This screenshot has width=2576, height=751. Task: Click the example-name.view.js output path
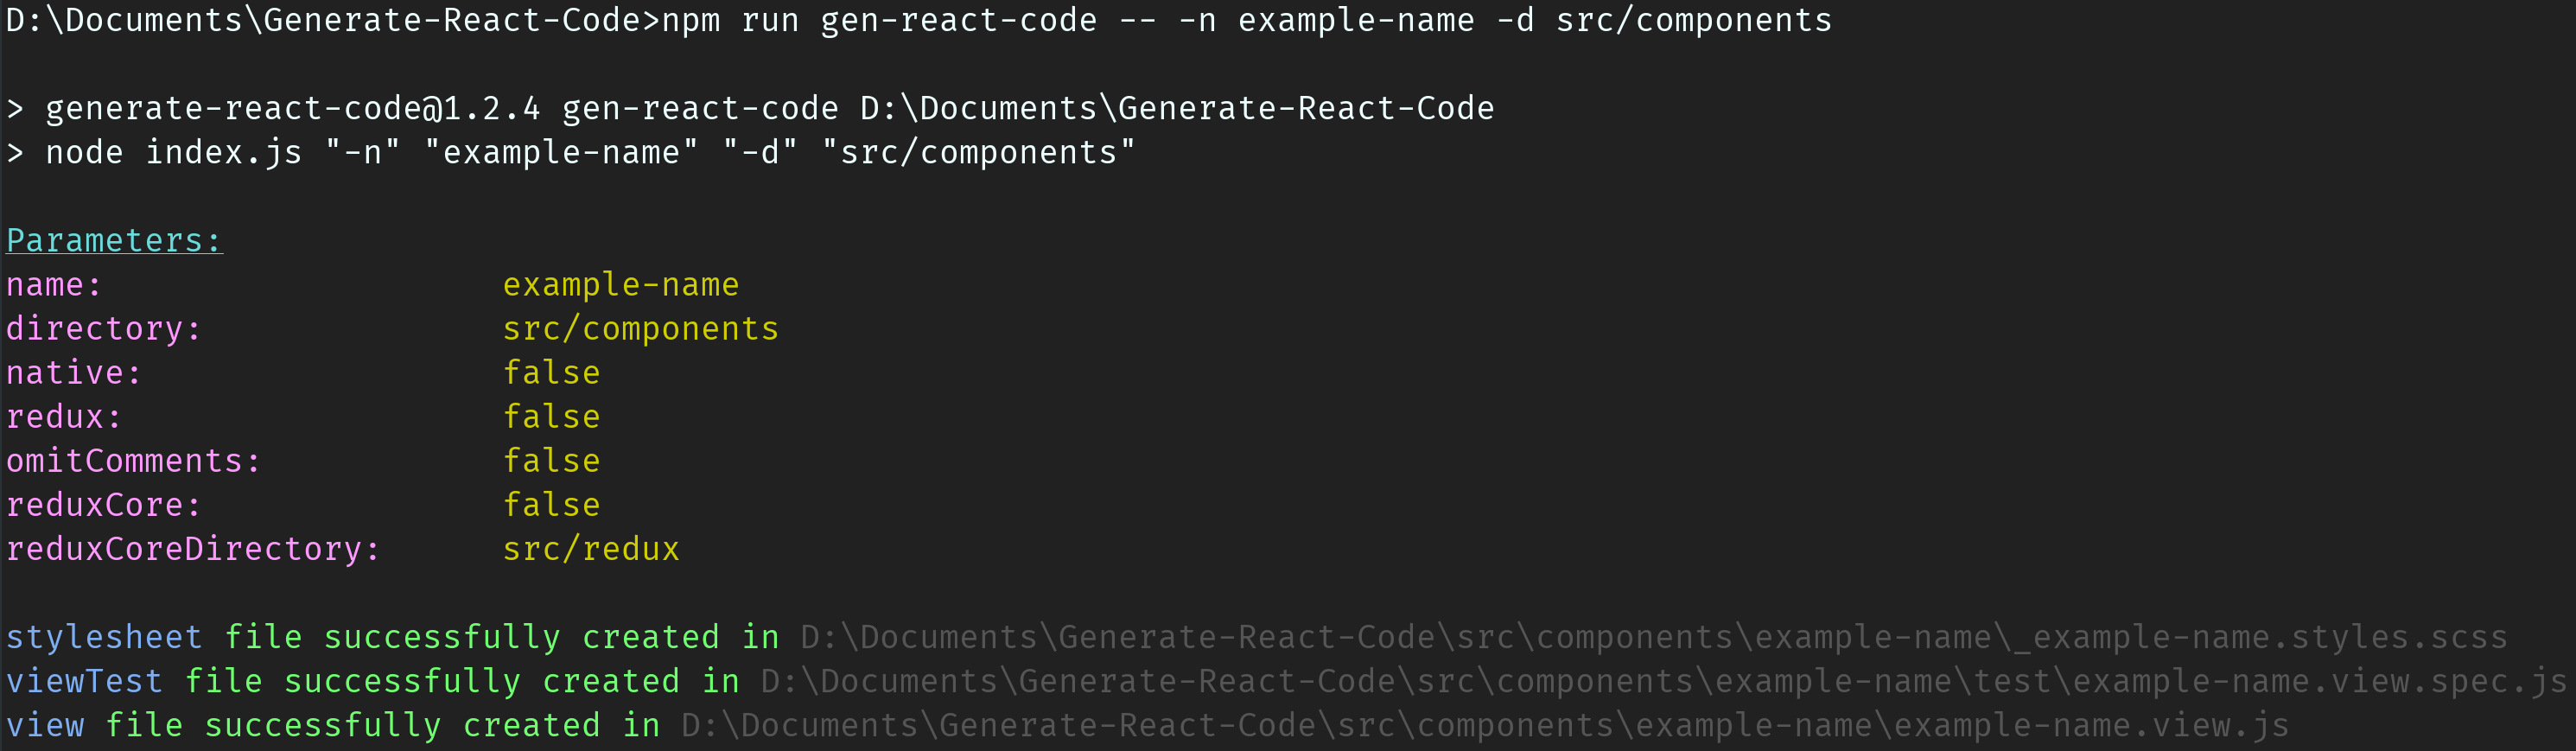[1485, 726]
